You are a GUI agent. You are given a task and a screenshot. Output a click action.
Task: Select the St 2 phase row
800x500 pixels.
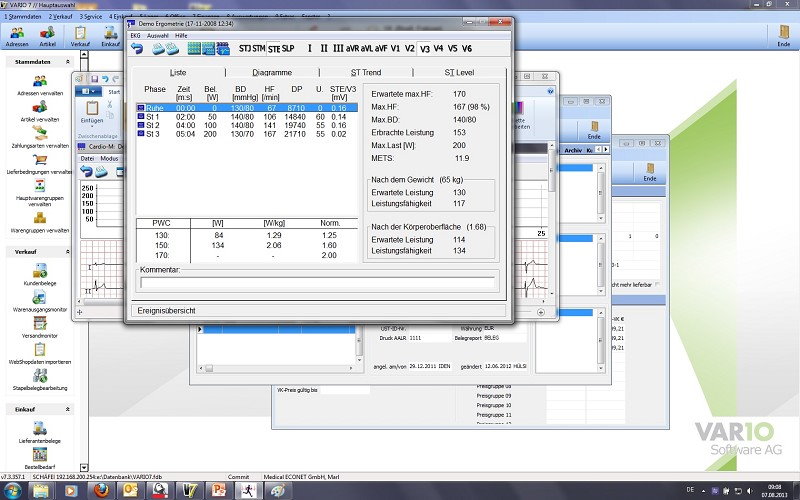tap(153, 125)
